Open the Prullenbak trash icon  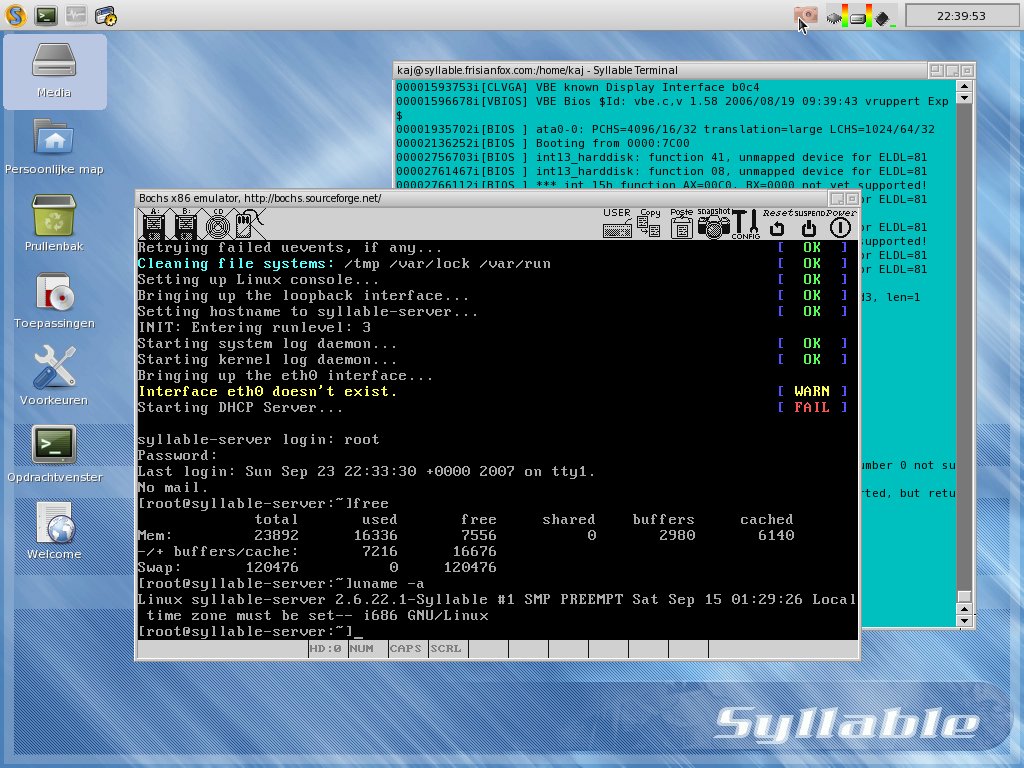54,223
